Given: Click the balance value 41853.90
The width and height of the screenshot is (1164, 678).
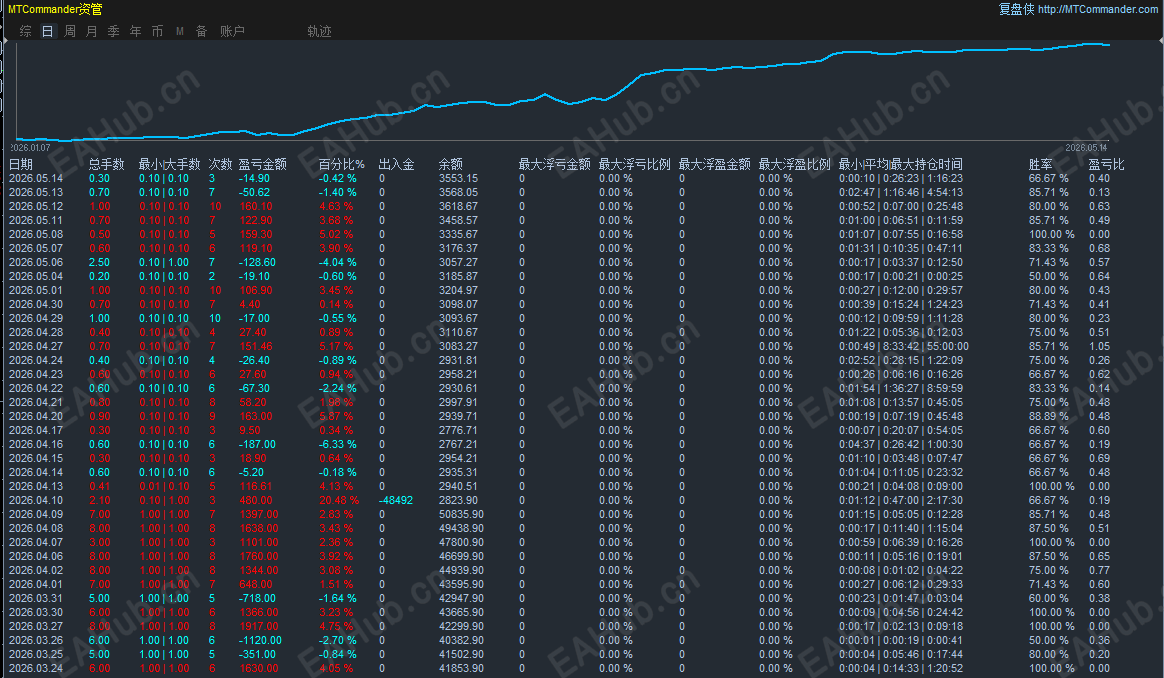Looking at the screenshot, I should 461,668.
